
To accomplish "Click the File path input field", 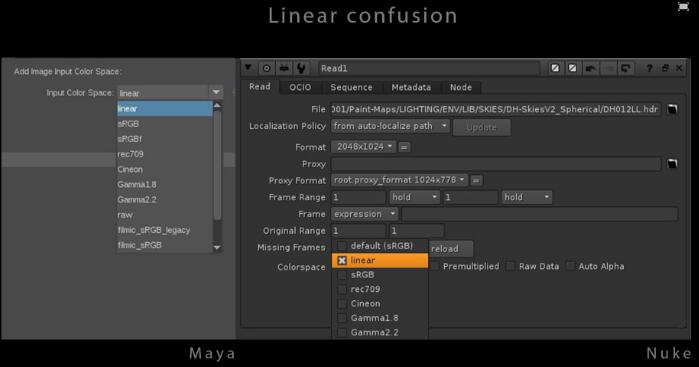I will point(496,109).
